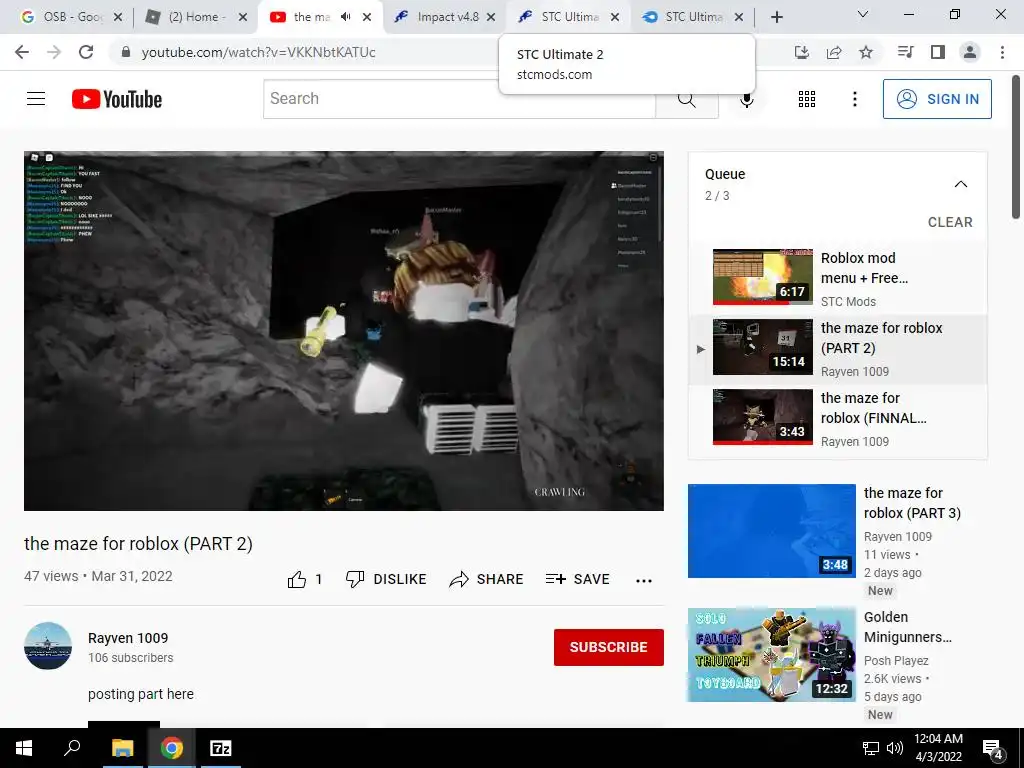Click the DISLIKE thumbs down button
The image size is (1024, 768).
386,579
